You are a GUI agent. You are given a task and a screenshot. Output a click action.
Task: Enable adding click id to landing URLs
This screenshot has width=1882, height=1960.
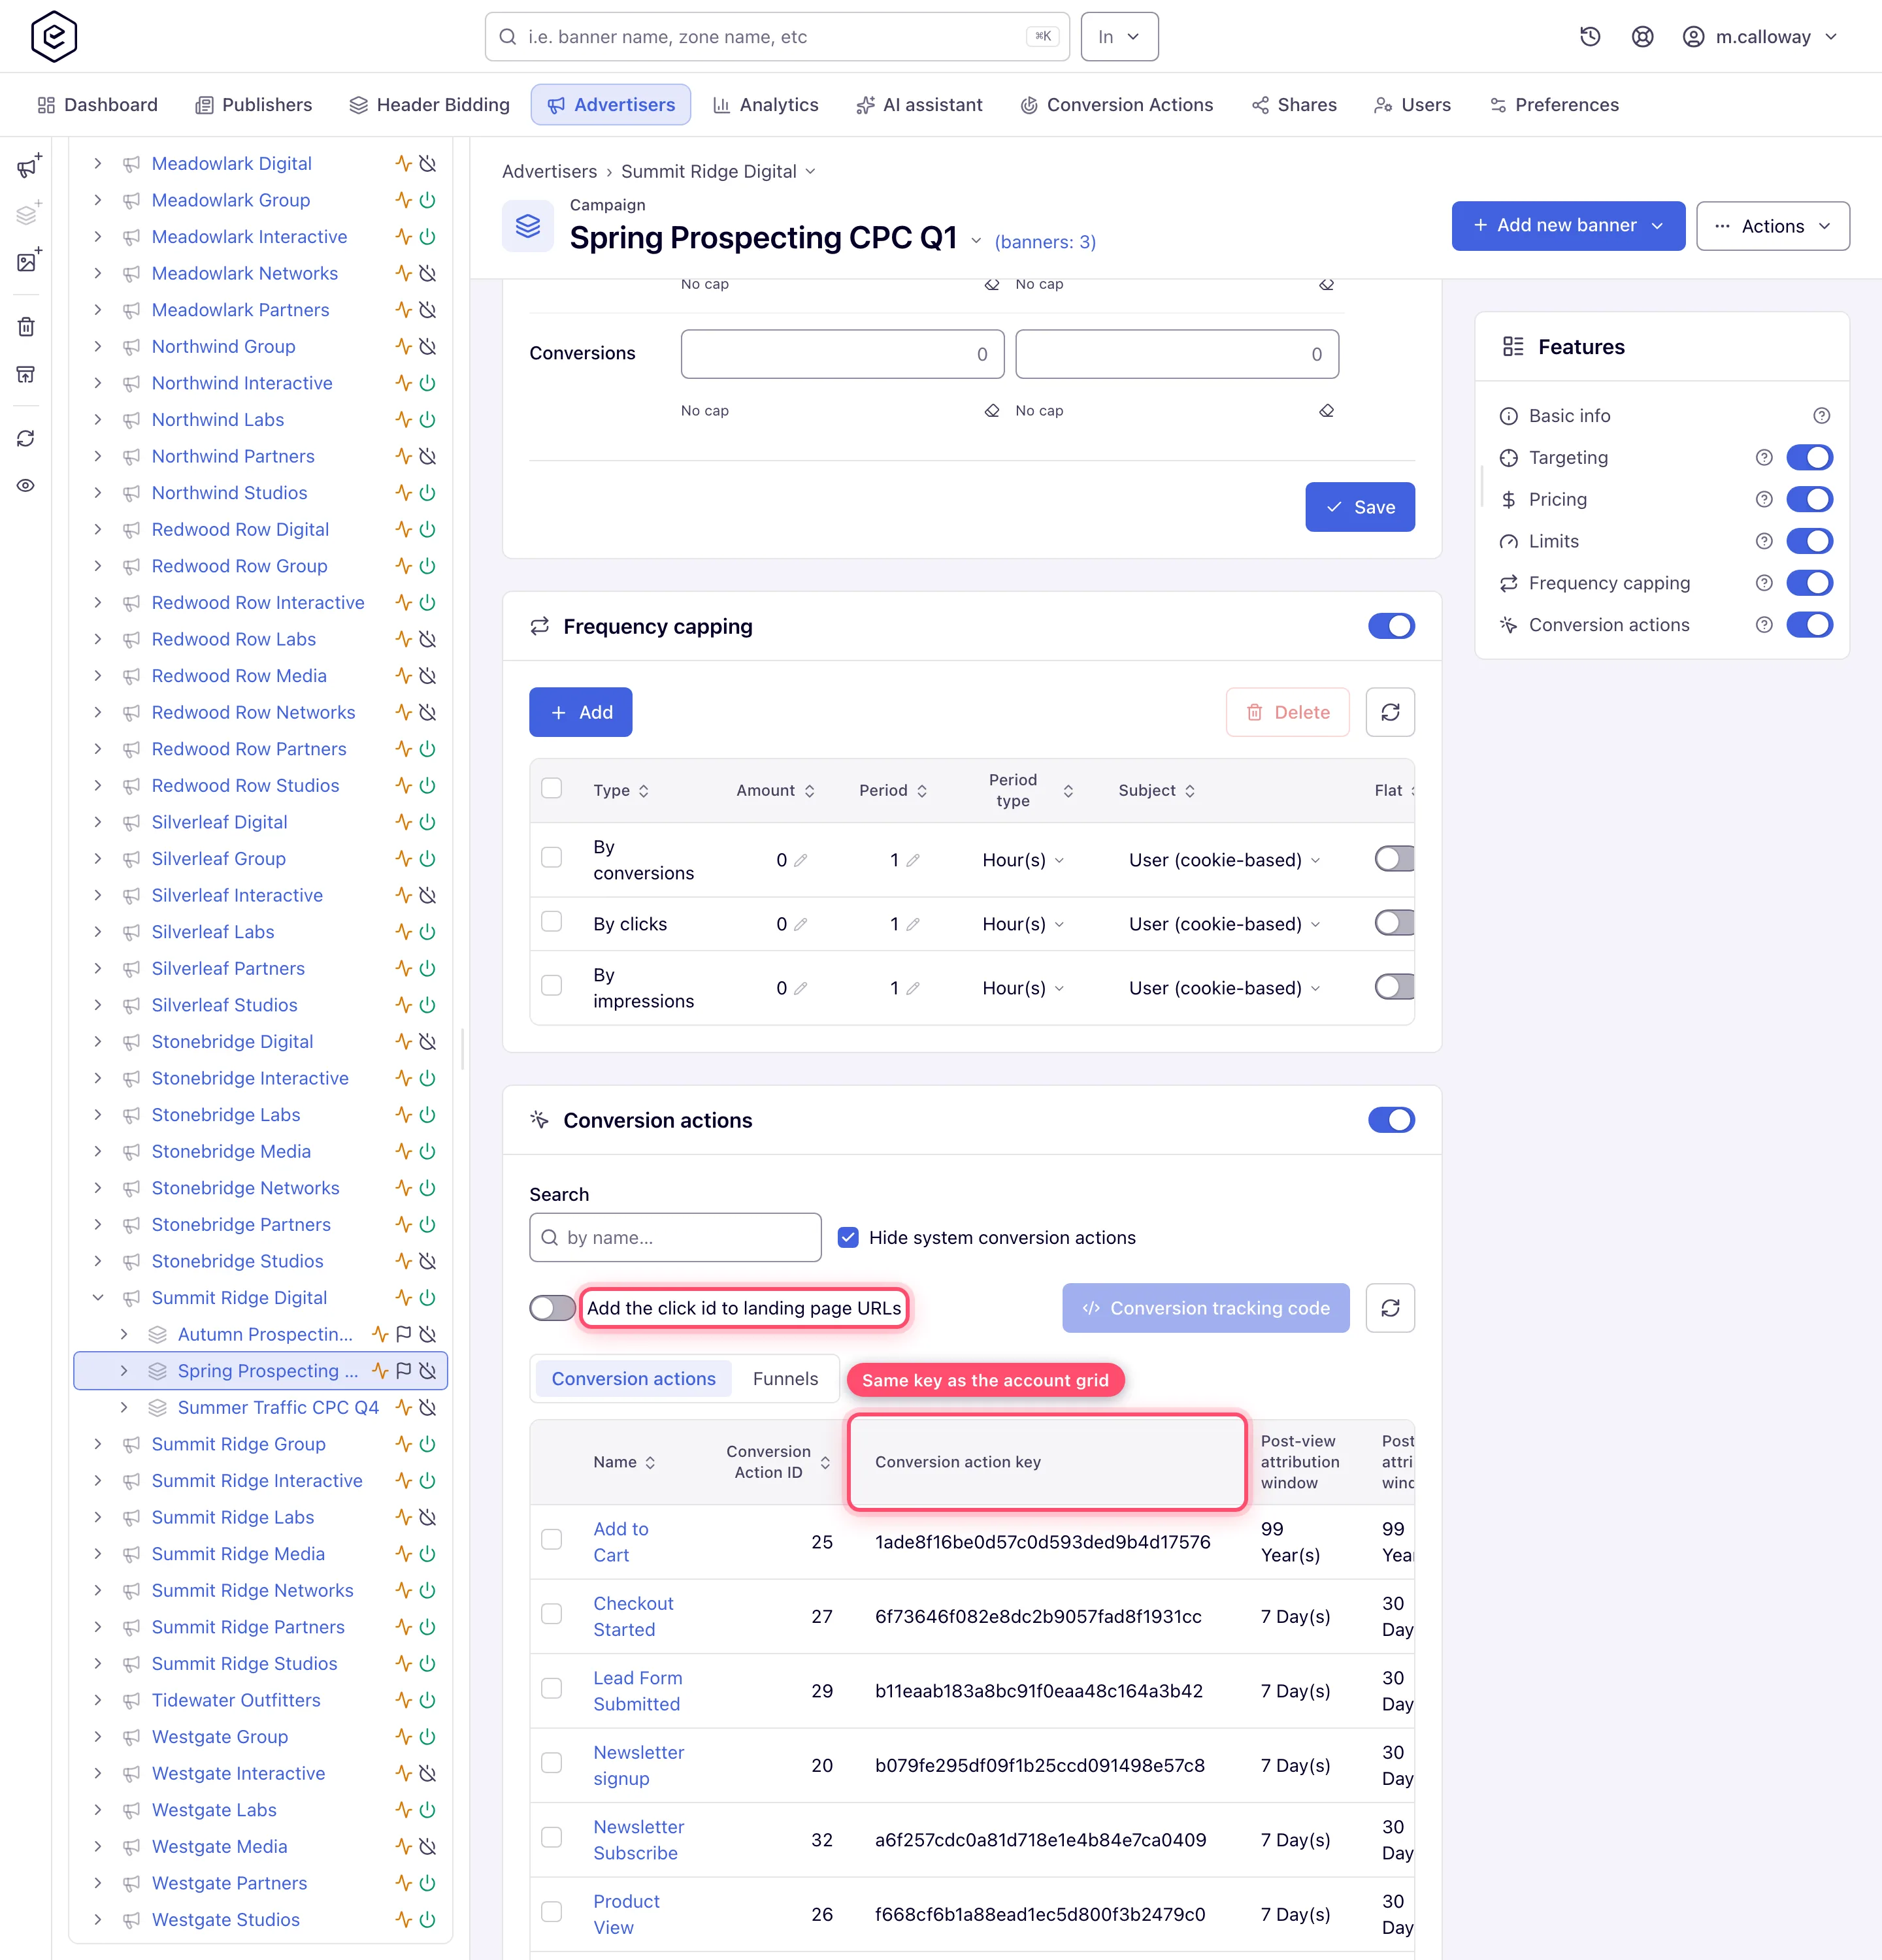[x=552, y=1308]
